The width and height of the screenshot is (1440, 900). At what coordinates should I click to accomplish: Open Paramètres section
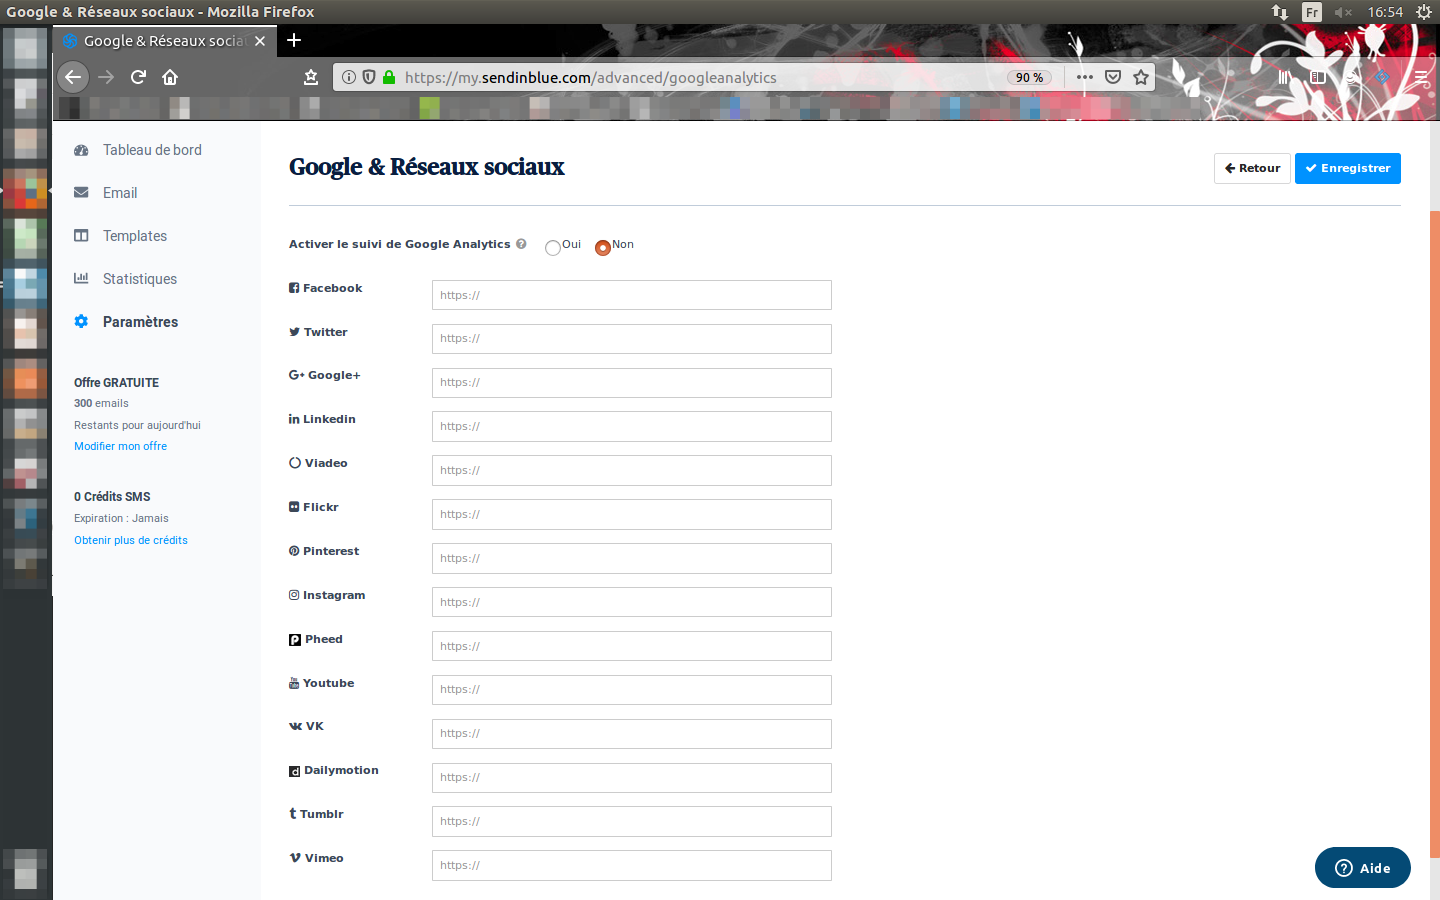coord(140,322)
